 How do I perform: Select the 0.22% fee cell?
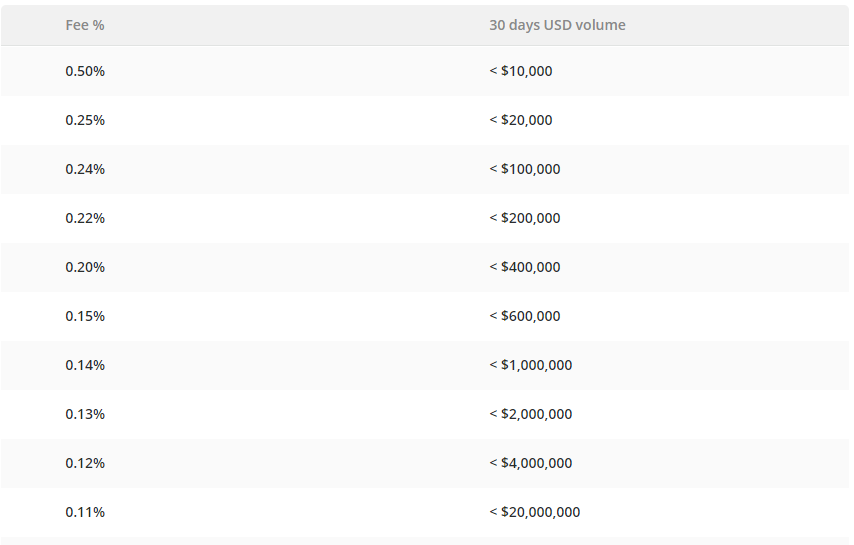85,218
